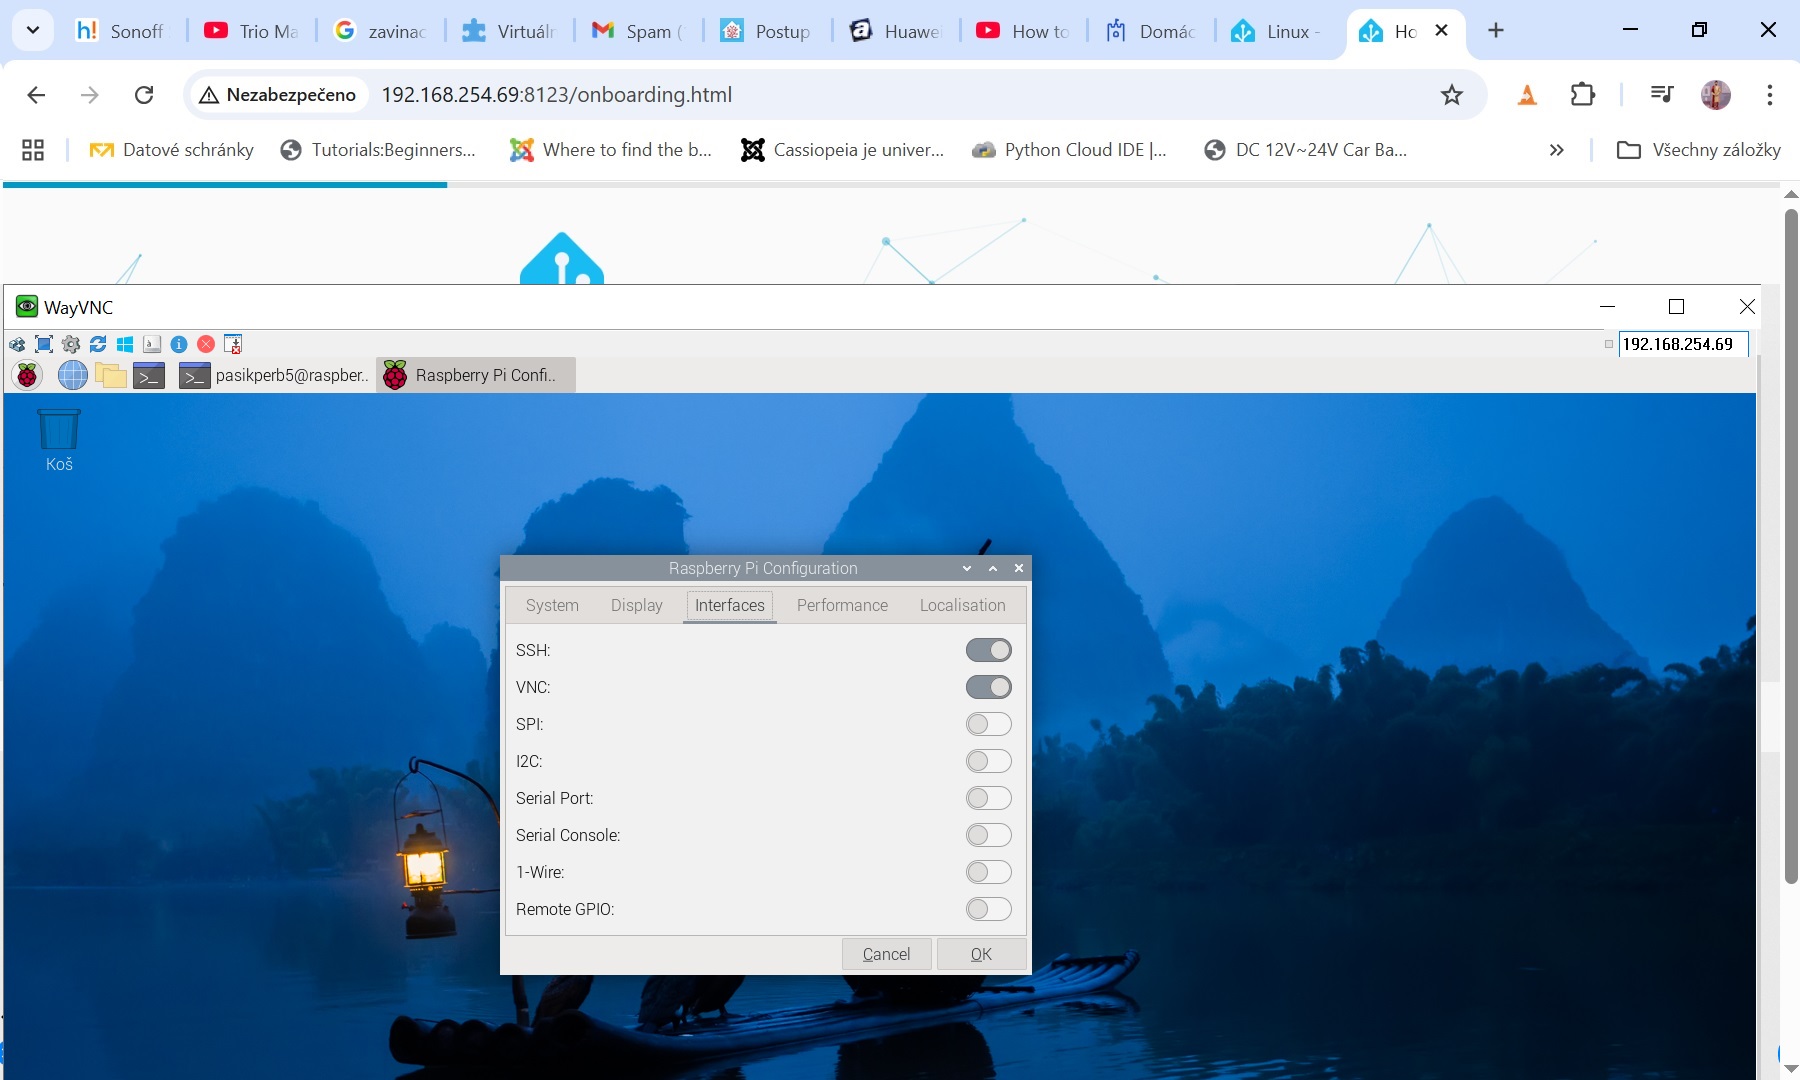Turn off the VNC toggle

tap(989, 687)
